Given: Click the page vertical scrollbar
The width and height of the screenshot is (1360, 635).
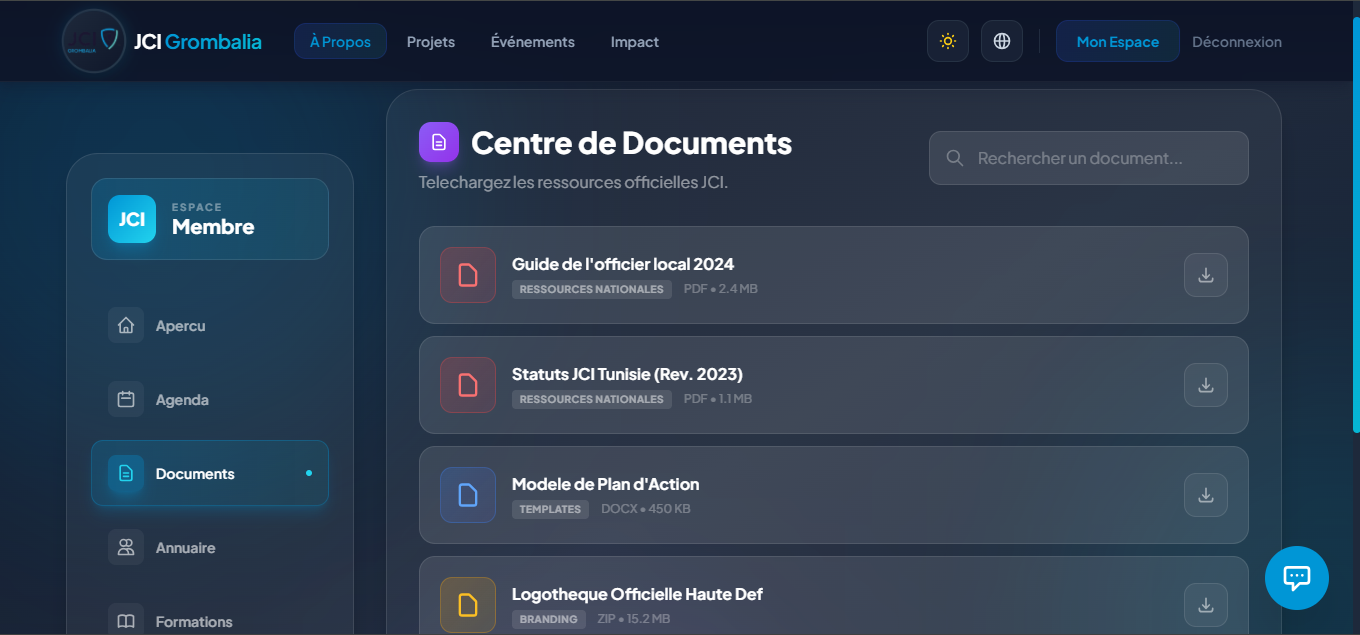Looking at the screenshot, I should tap(1356, 225).
